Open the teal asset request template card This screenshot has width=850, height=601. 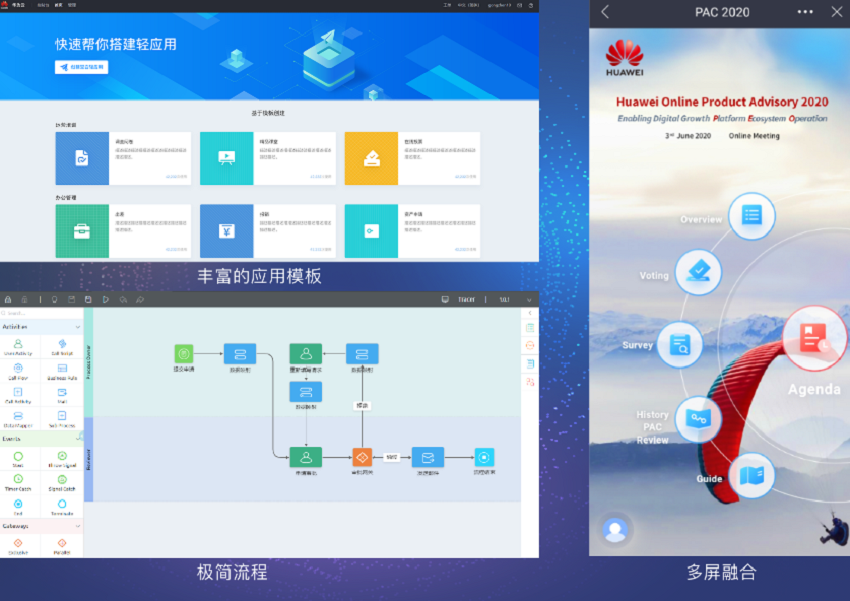click(412, 231)
